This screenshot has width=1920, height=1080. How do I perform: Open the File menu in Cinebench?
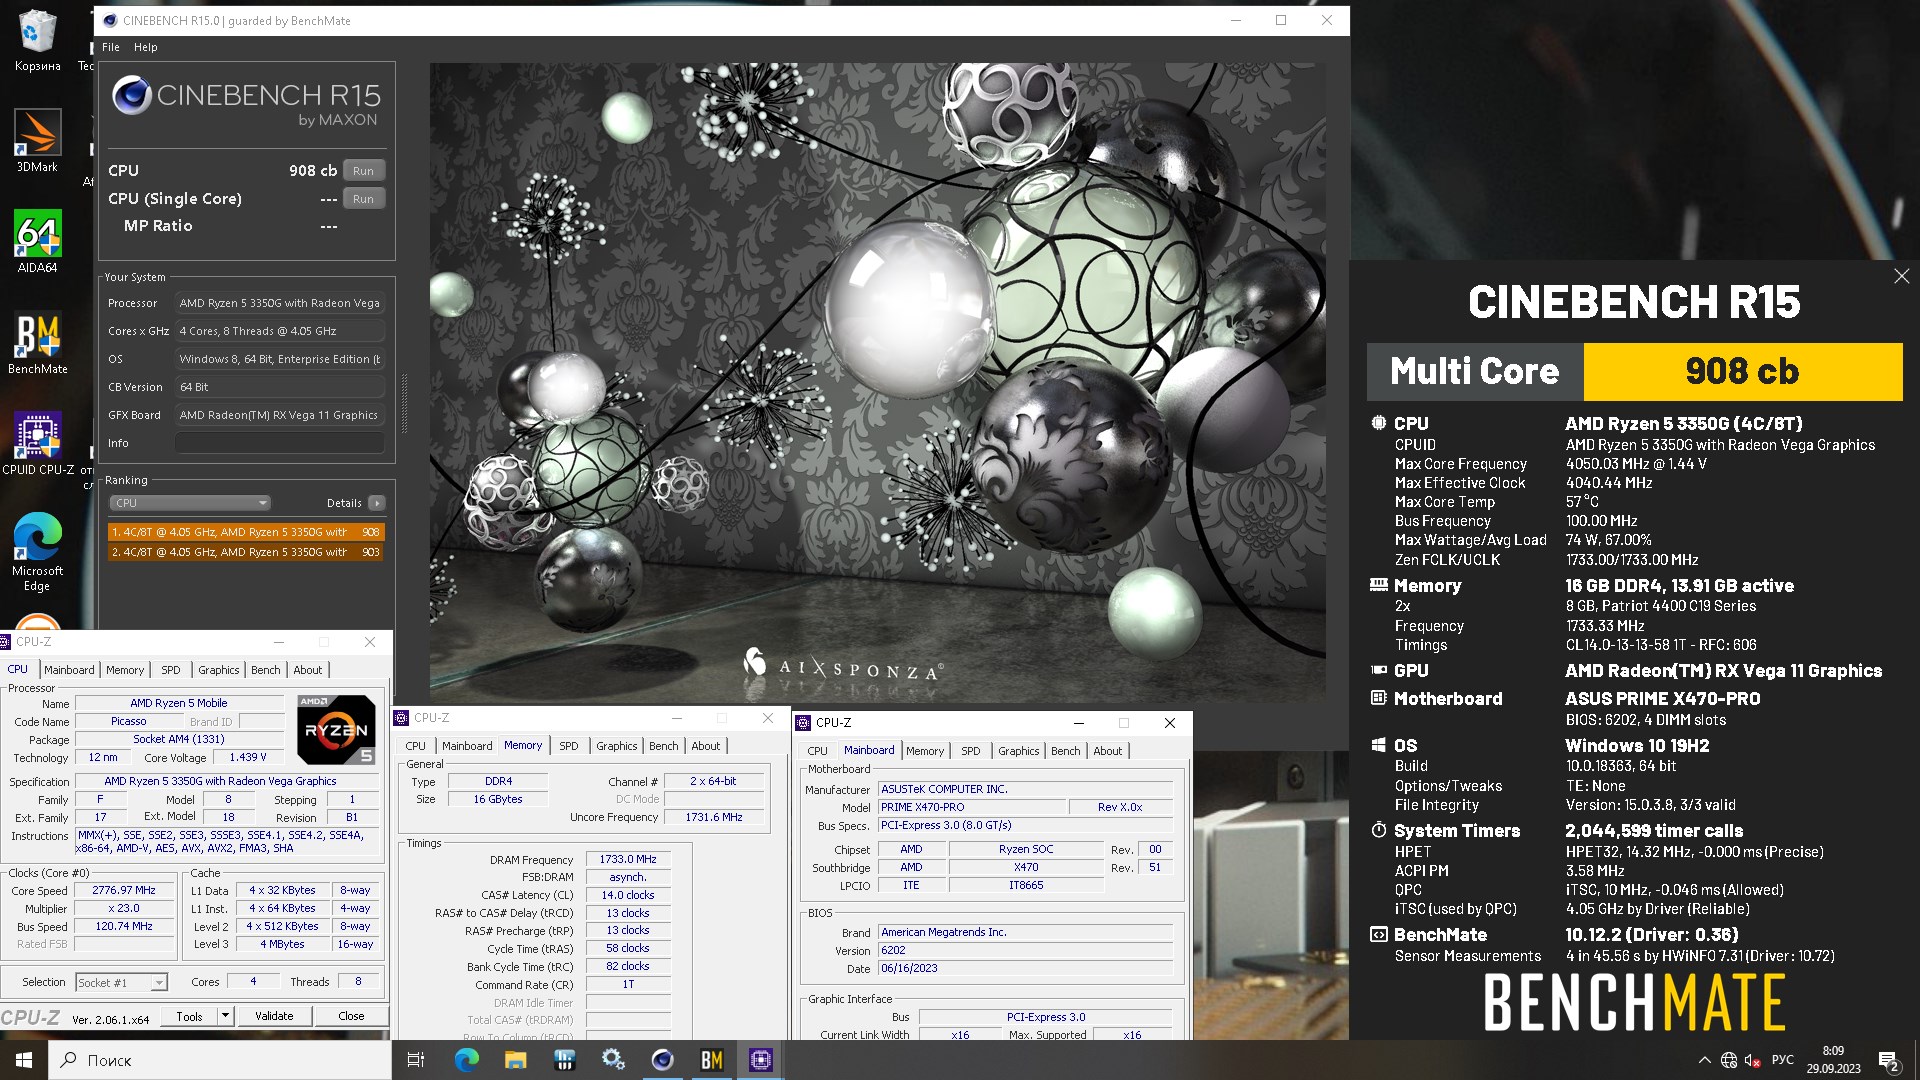point(111,47)
